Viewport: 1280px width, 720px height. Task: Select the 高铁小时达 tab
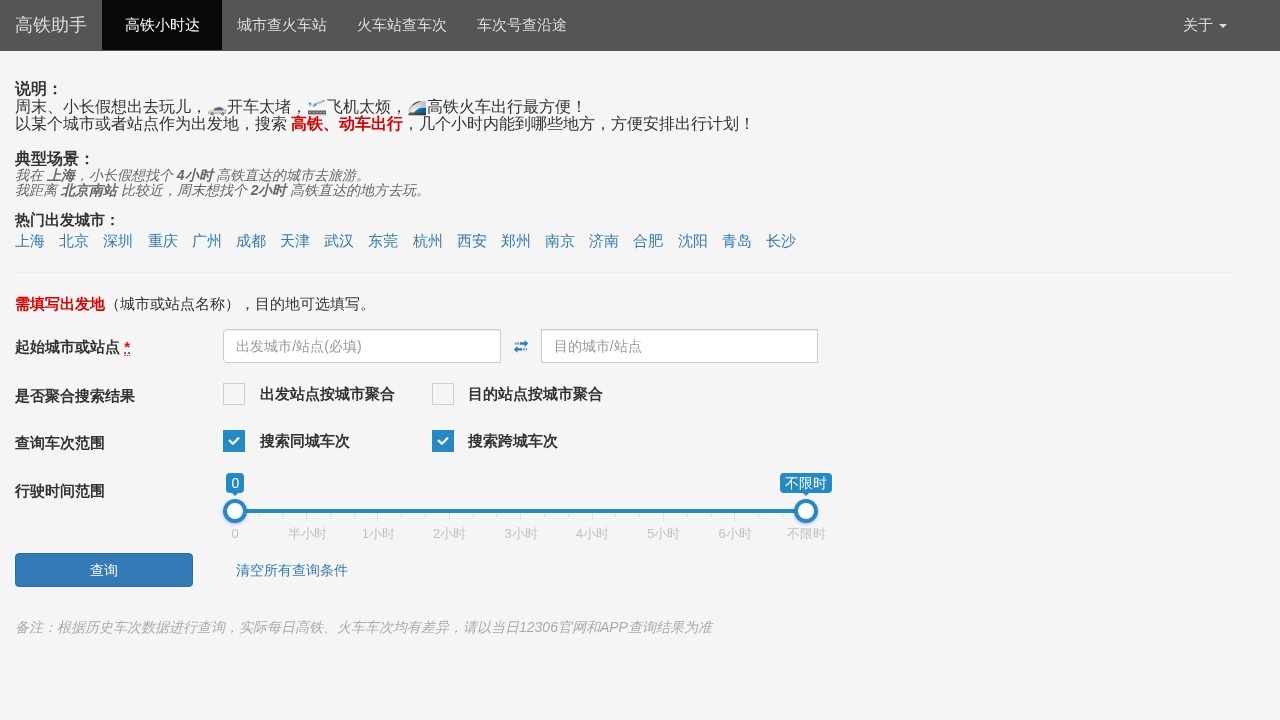pyautogui.click(x=162, y=25)
